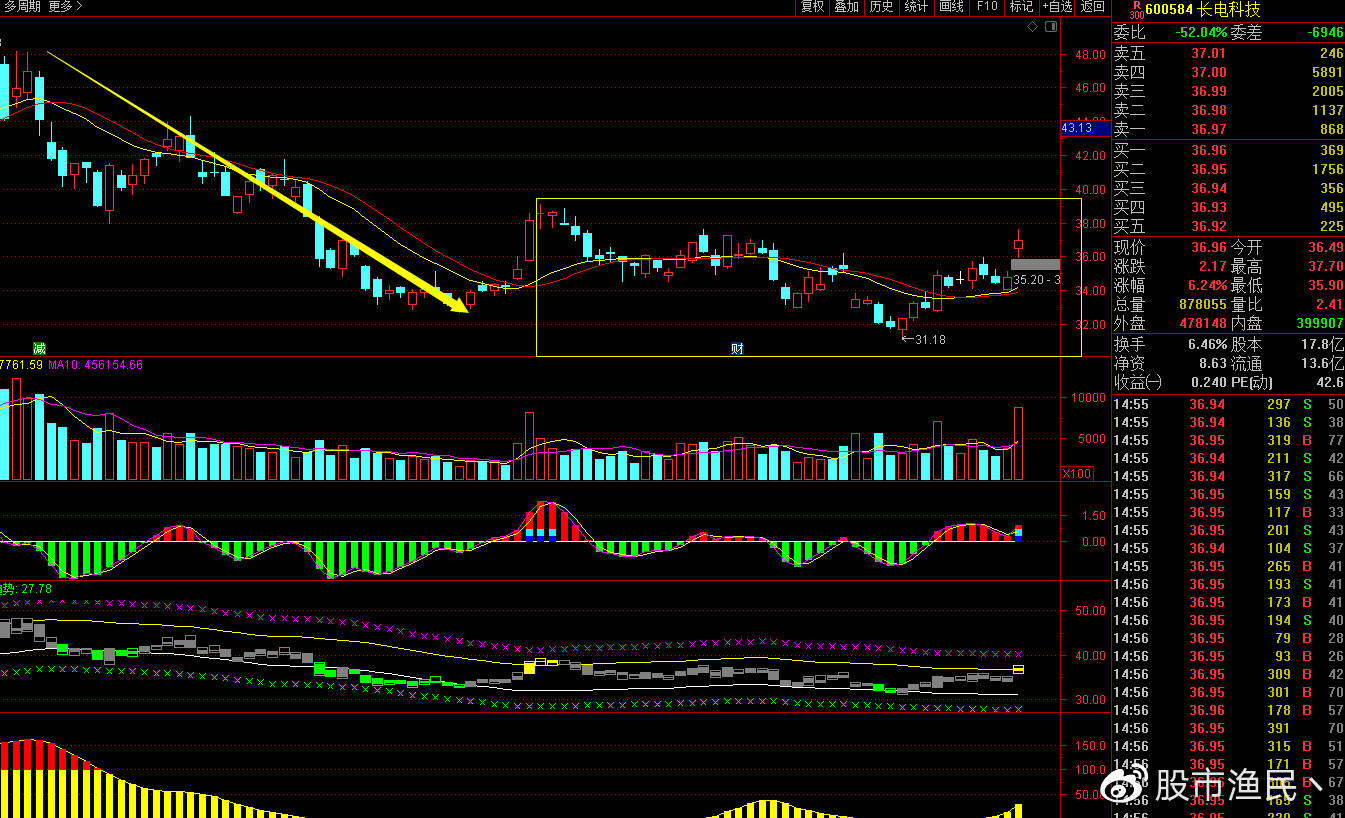Select the 买五 bid price 36.92

pos(1208,227)
